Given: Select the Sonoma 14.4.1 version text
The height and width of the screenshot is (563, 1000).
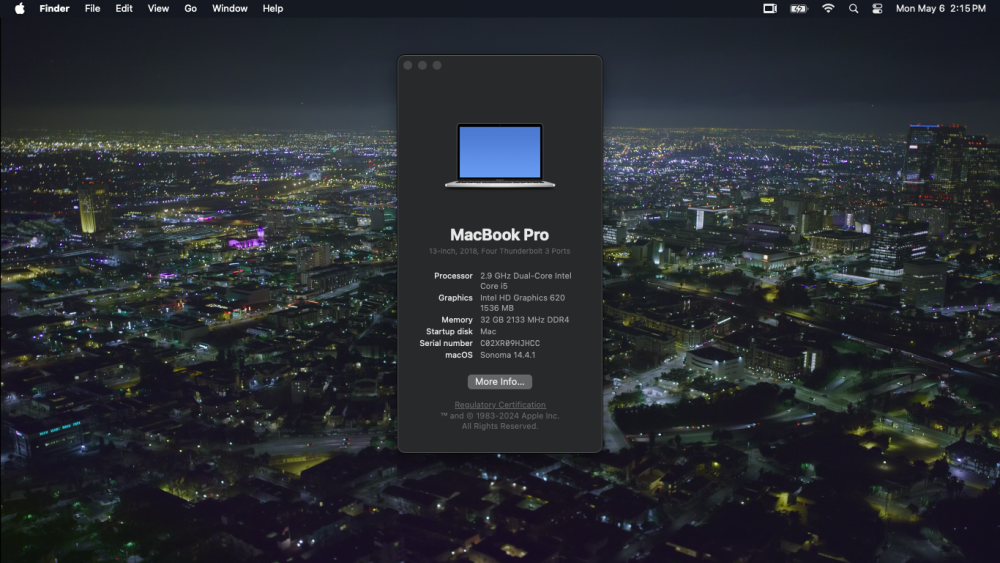Looking at the screenshot, I should (508, 355).
